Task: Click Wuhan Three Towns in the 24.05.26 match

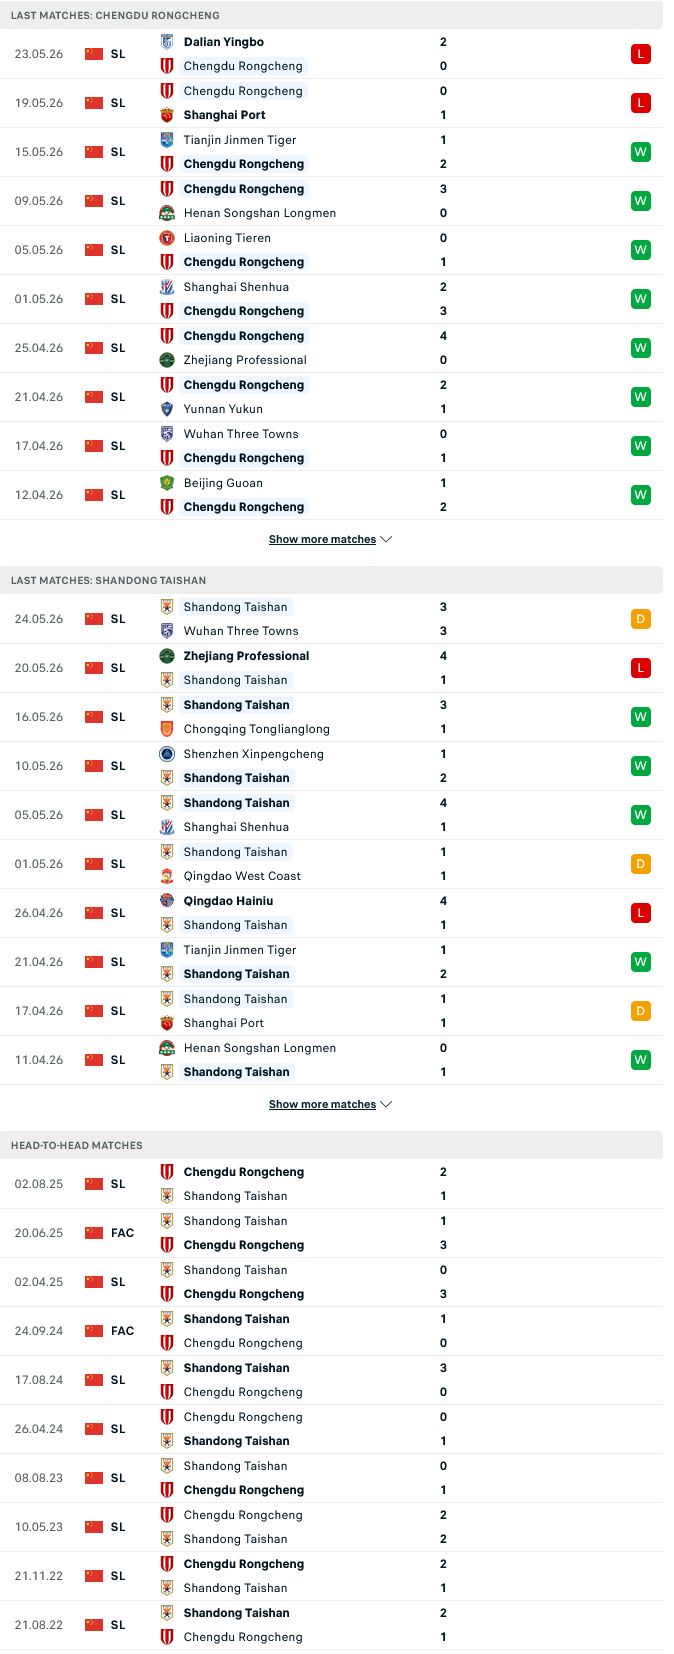Action: [242, 631]
